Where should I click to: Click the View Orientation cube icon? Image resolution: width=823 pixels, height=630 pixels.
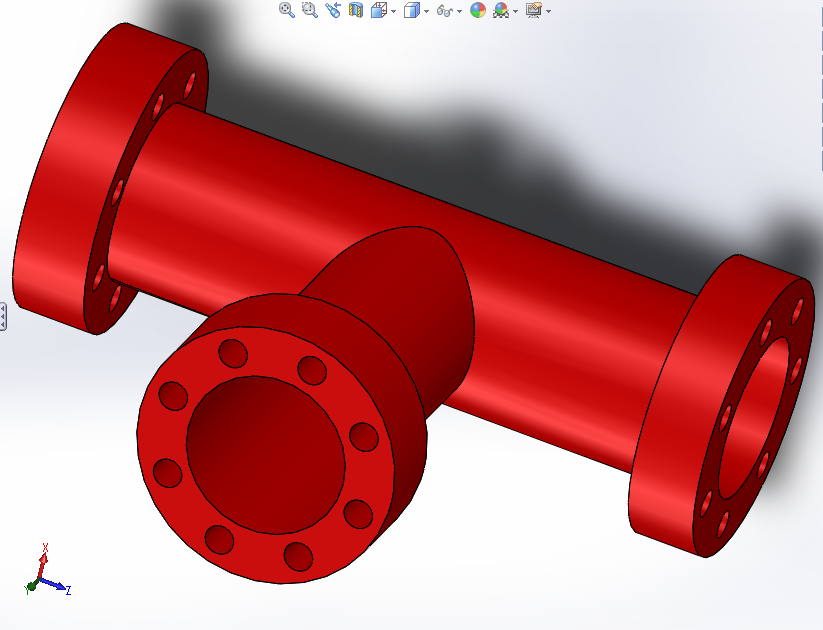tap(379, 10)
